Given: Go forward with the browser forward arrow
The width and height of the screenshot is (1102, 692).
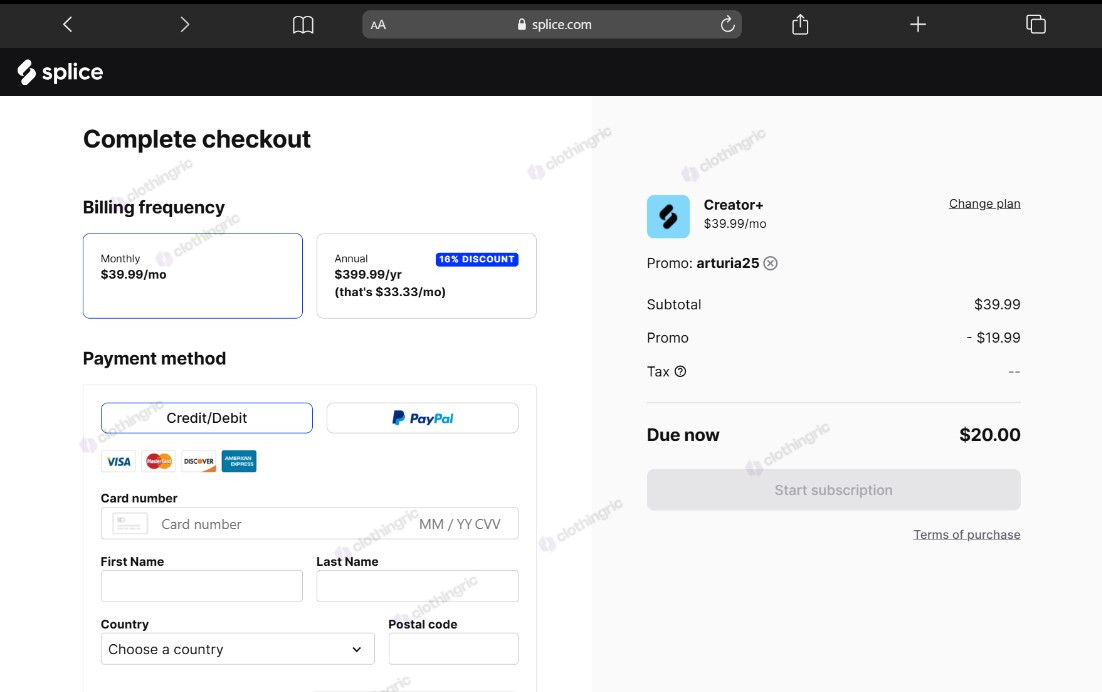Looking at the screenshot, I should pos(185,25).
